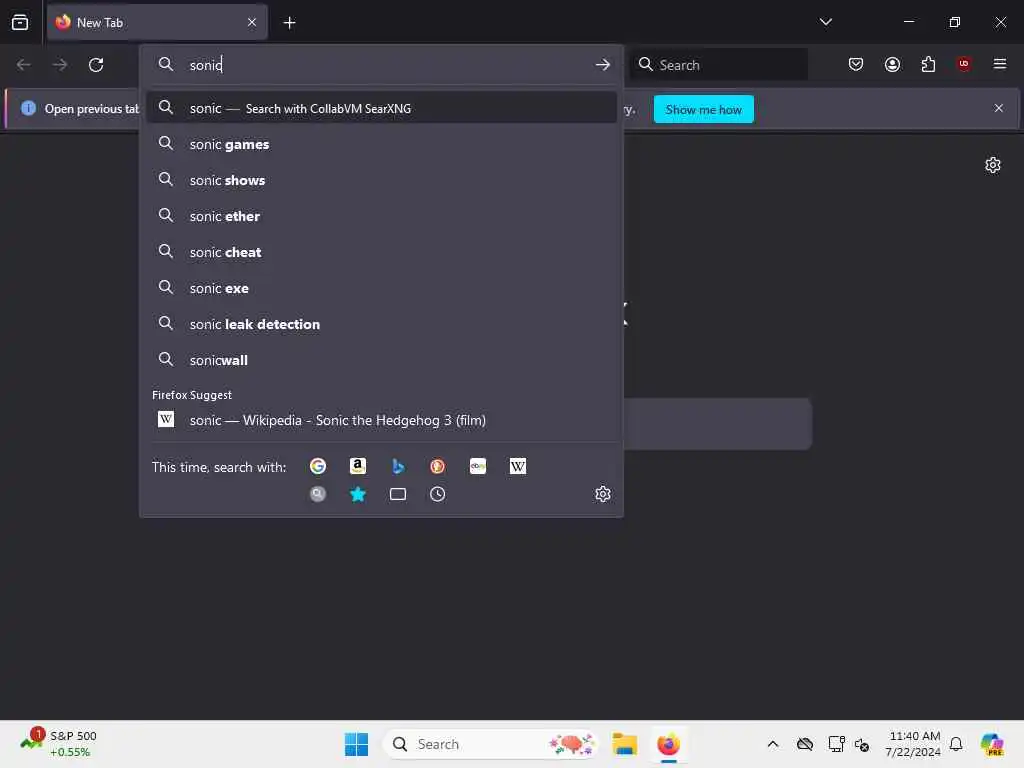Click the toolbar Search box
The height and width of the screenshot is (768, 1024).
point(718,65)
